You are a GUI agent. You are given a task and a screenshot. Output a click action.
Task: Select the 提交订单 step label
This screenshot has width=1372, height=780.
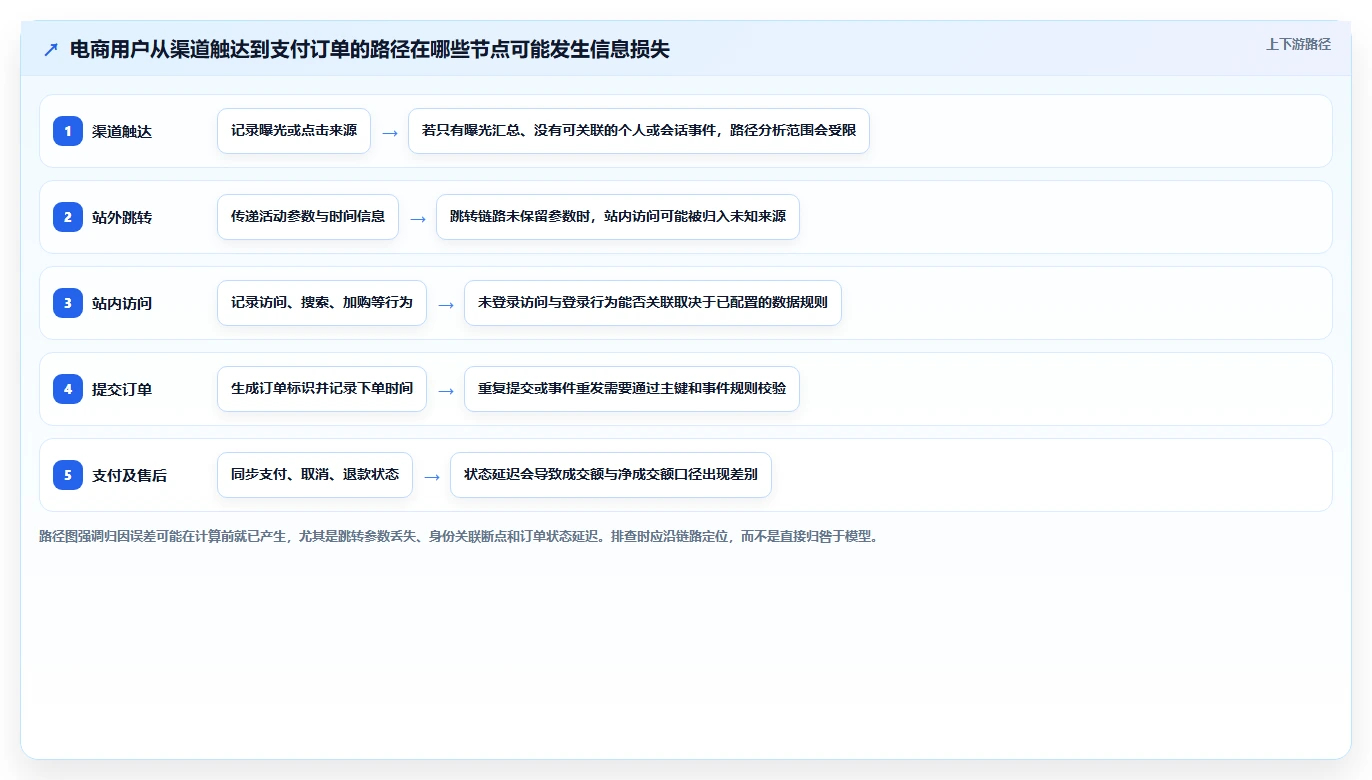click(x=122, y=389)
